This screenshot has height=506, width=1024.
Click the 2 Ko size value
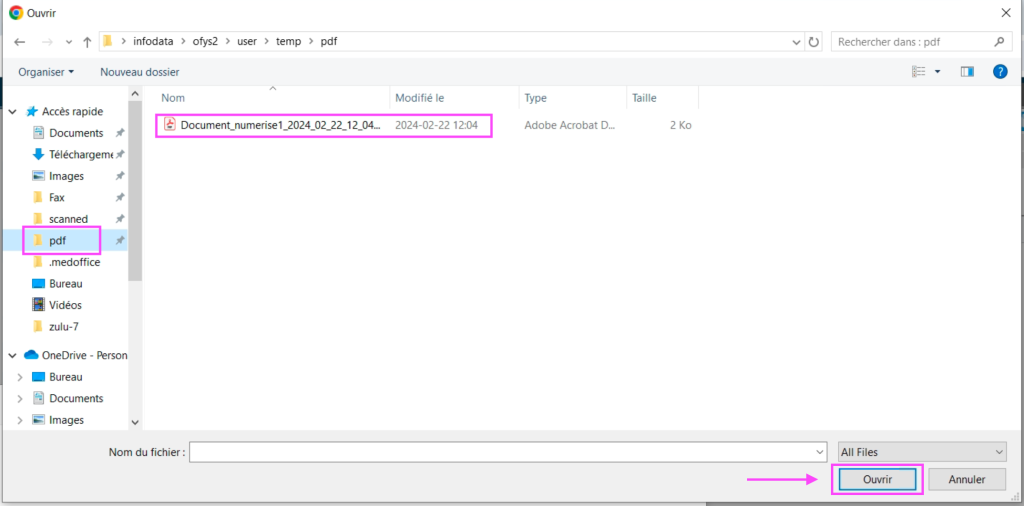click(x=680, y=125)
